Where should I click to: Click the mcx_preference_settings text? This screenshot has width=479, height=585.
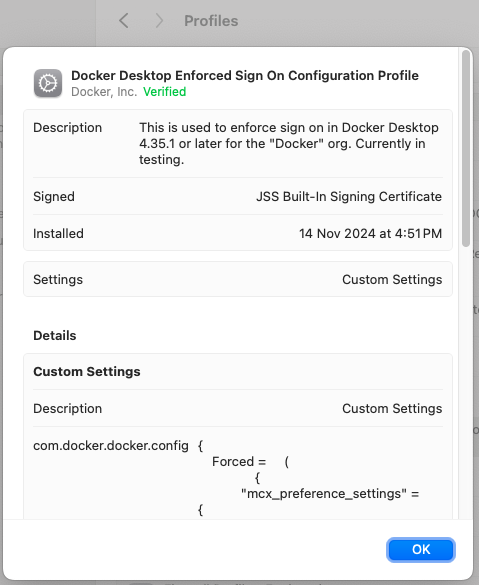coord(323,494)
